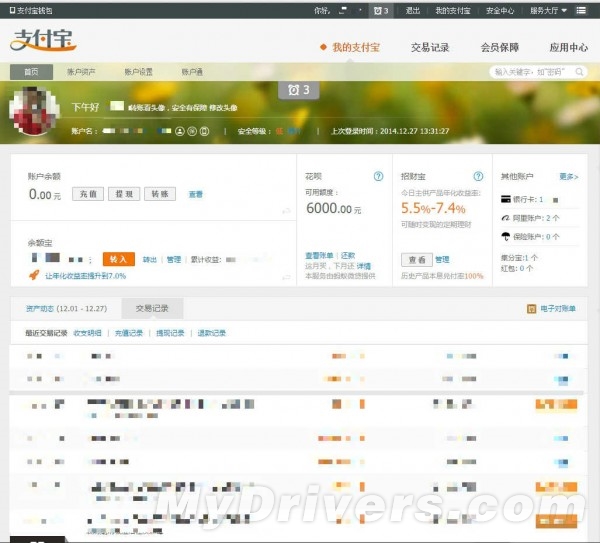
Task: Open the 交易记录 main navigation item
Action: point(430,47)
